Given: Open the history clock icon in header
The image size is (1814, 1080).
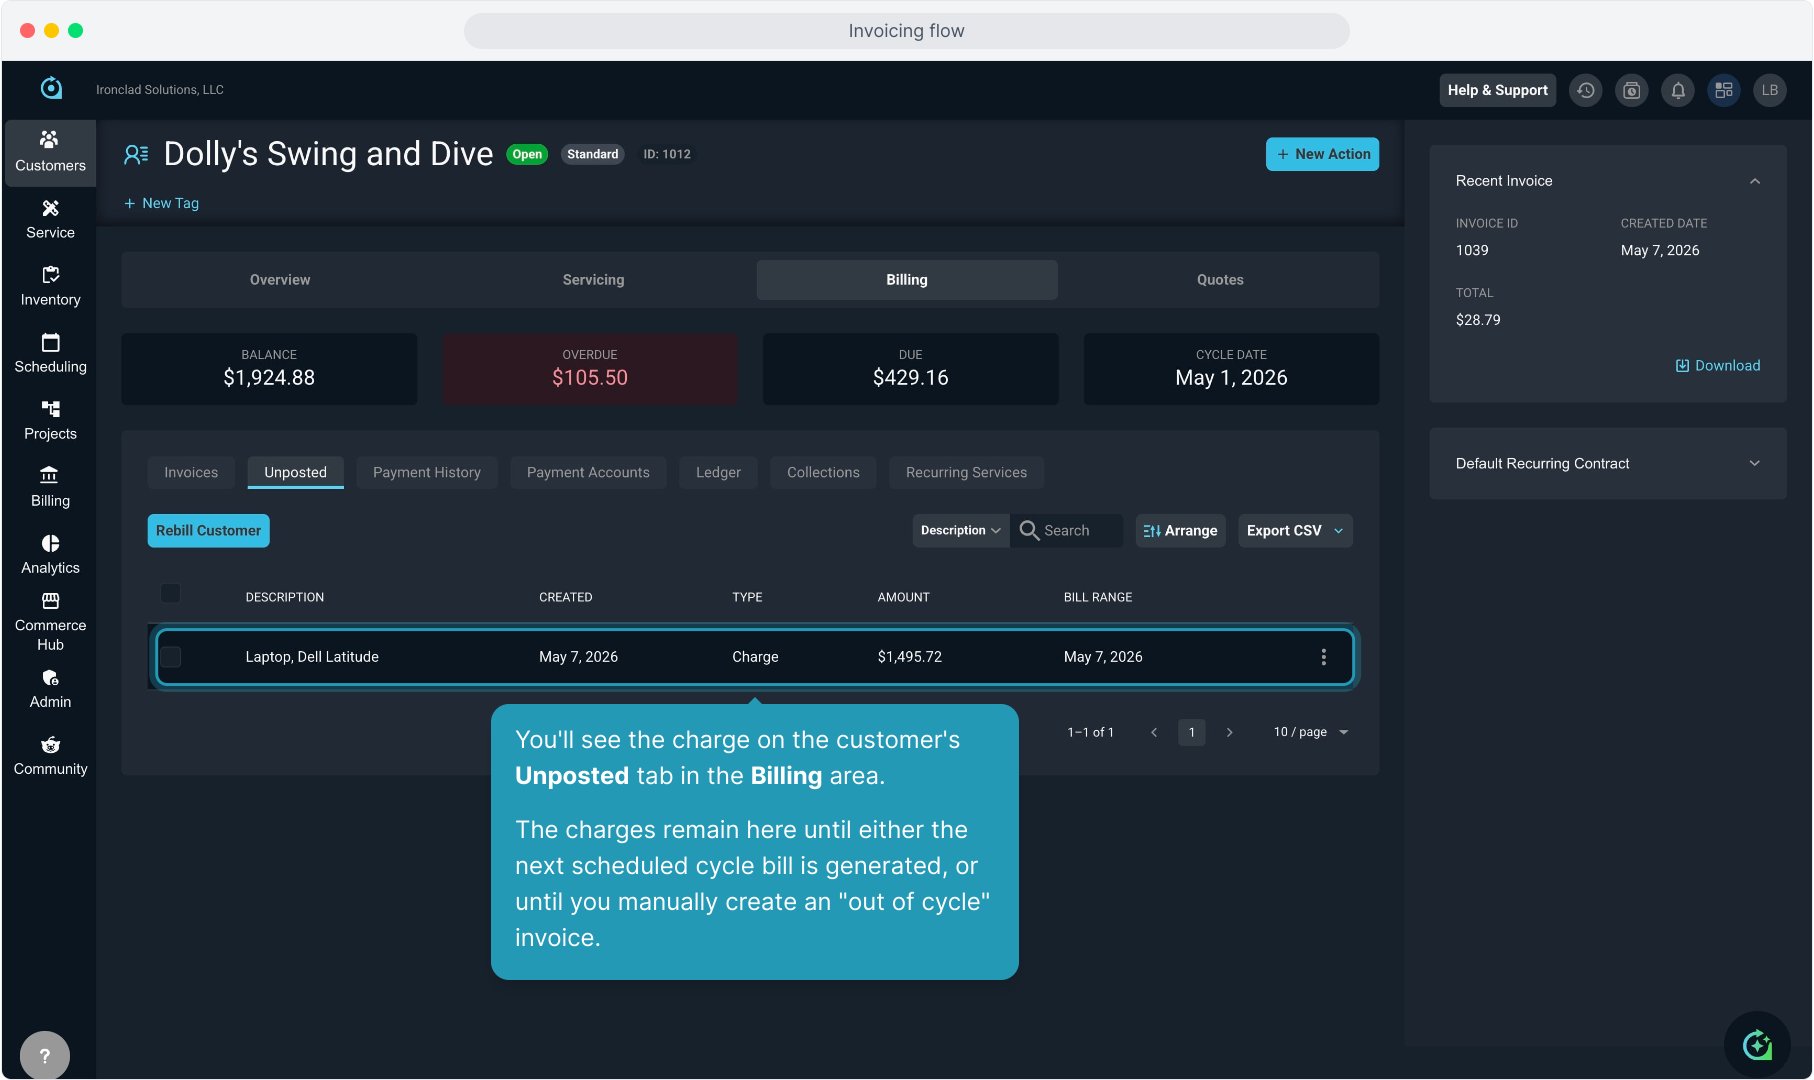Looking at the screenshot, I should (1586, 90).
